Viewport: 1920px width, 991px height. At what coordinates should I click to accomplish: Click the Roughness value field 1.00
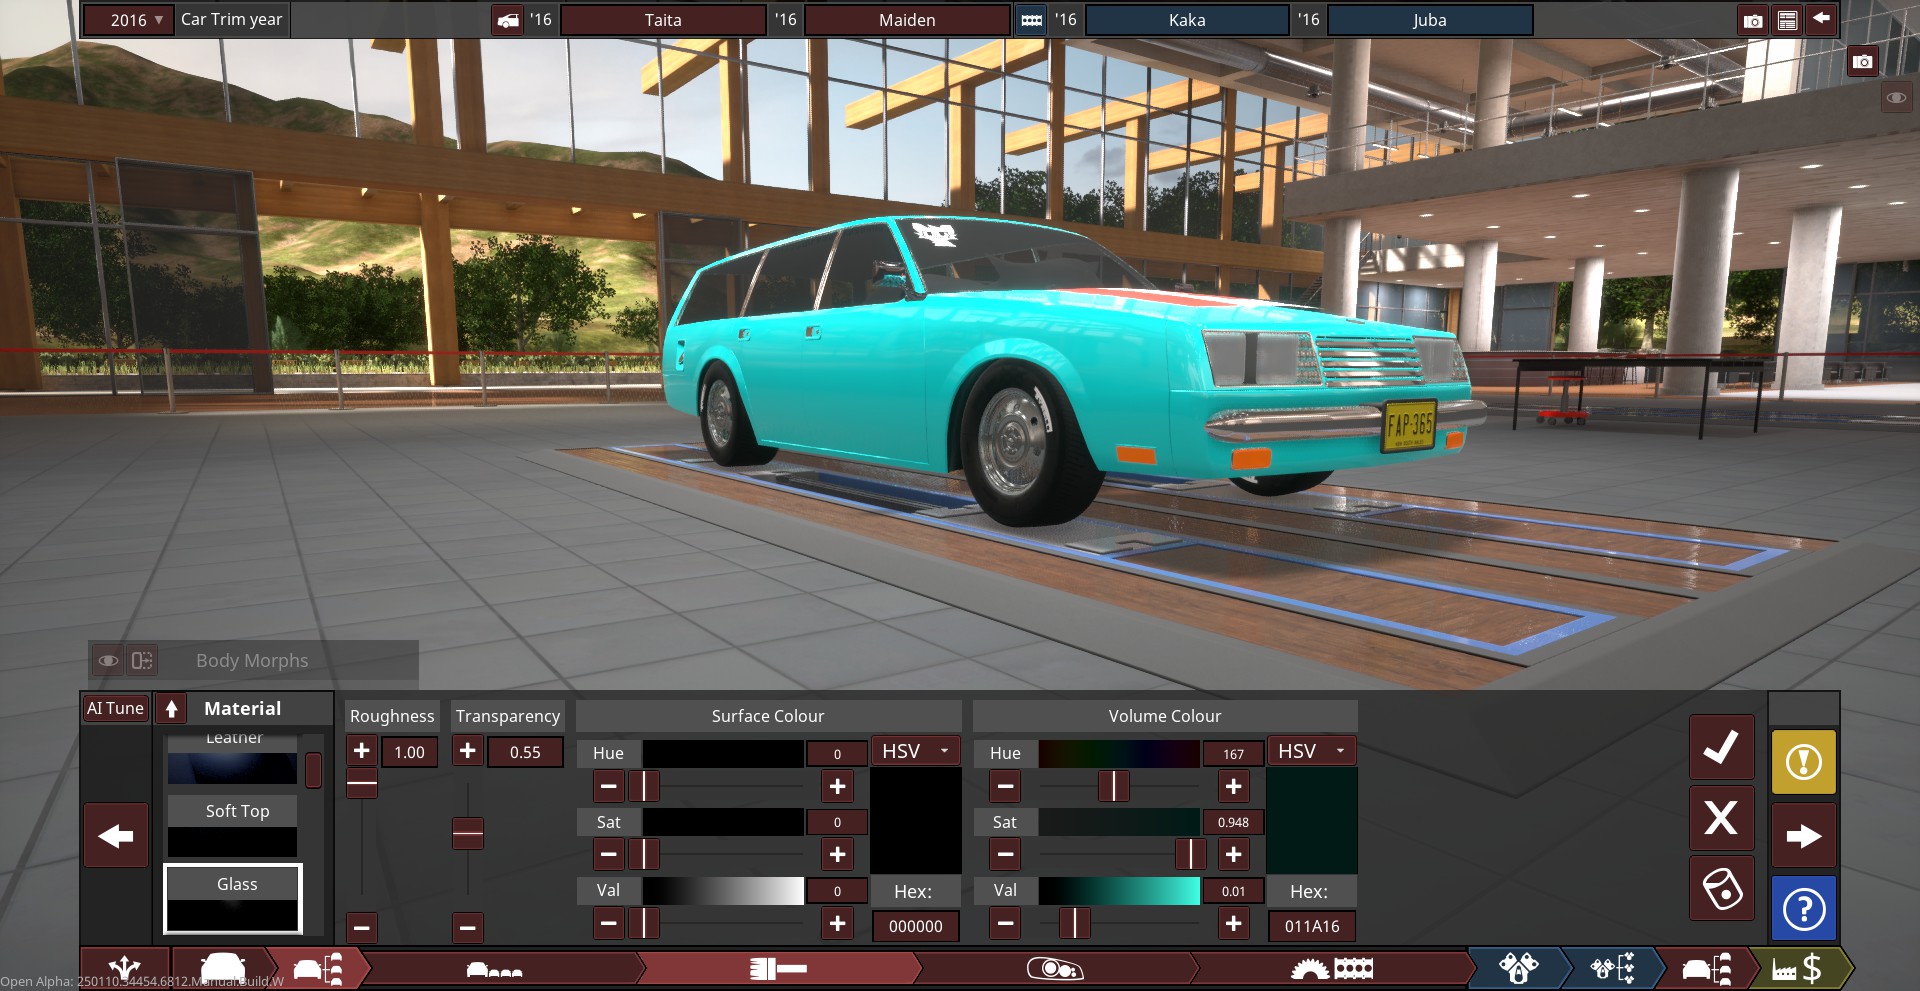(409, 752)
